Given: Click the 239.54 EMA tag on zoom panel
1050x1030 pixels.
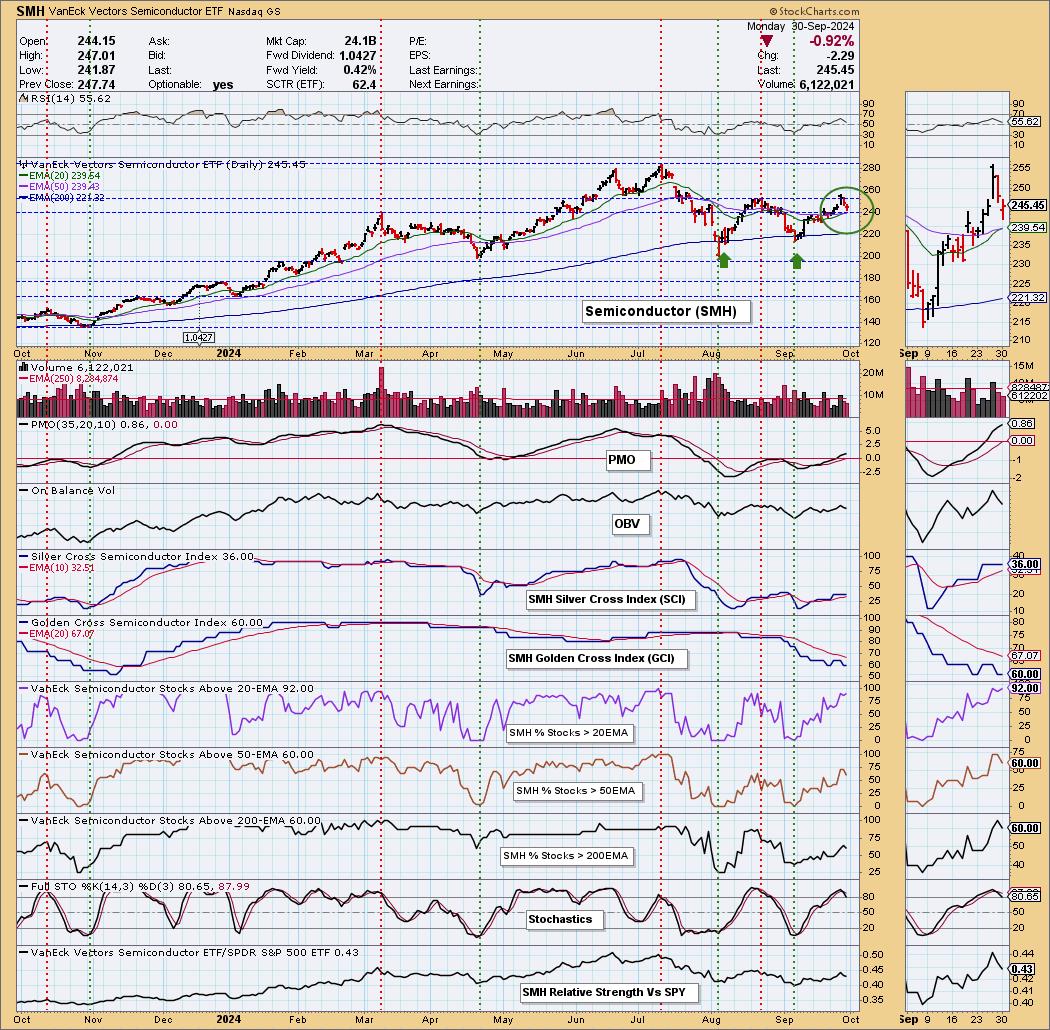Looking at the screenshot, I should point(1029,228).
